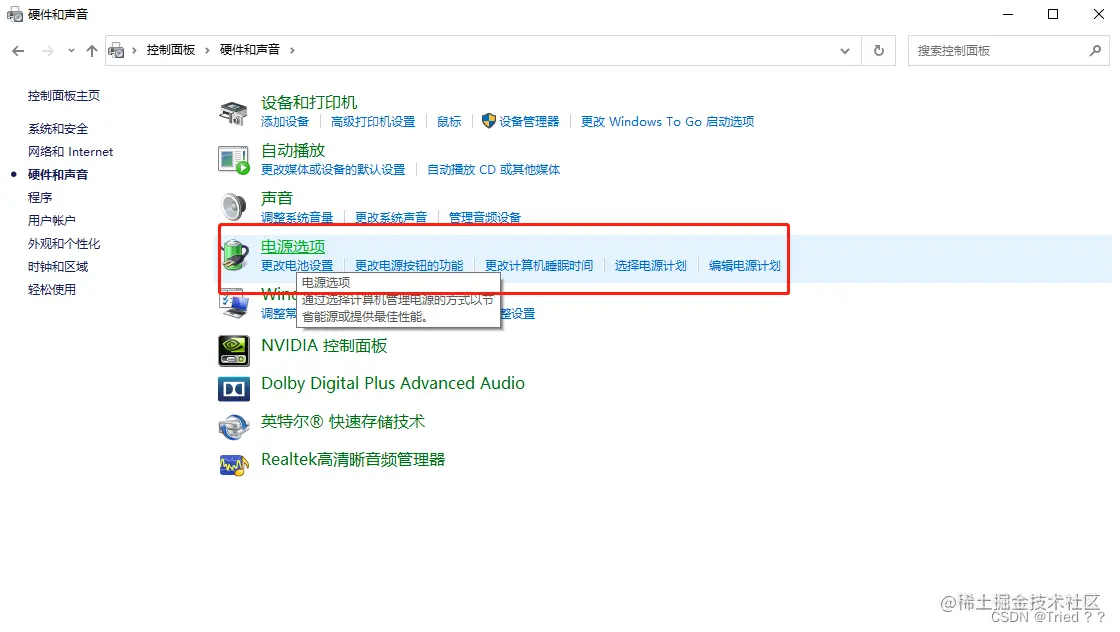Open 自动播放 heading
Screen dimensions: 1120x632
tap(293, 151)
